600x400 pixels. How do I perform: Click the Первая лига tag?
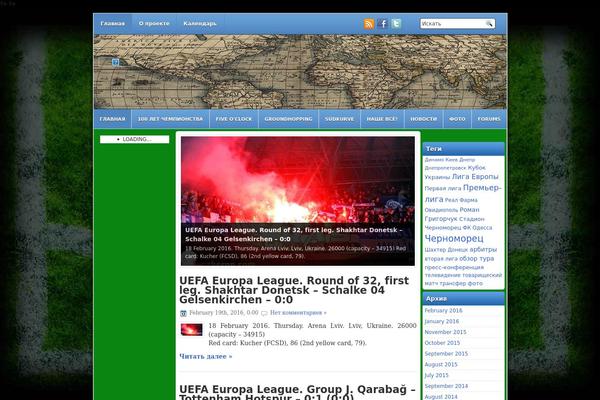tap(443, 188)
